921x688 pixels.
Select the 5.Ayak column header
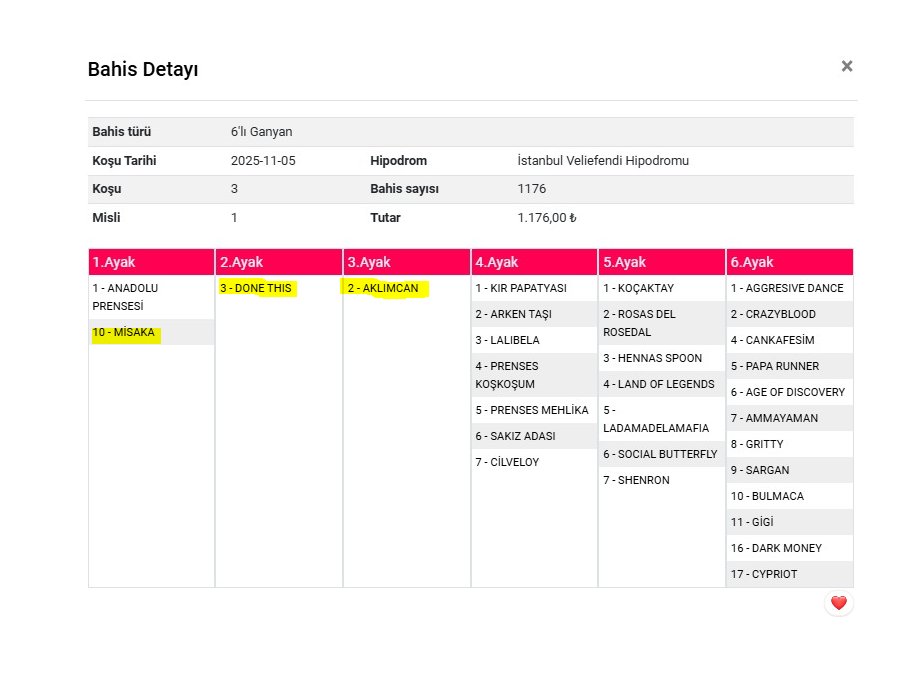click(662, 262)
